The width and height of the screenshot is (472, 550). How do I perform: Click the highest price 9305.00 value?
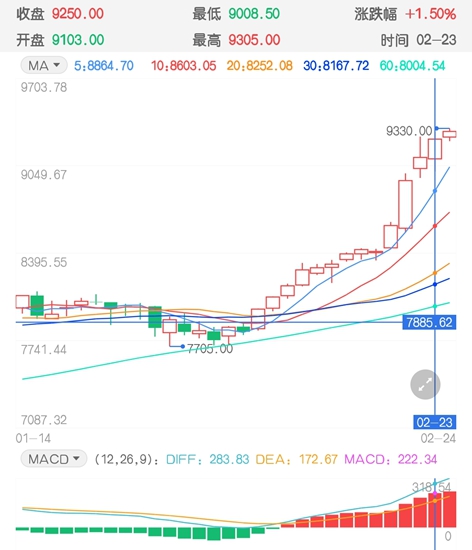(254, 40)
